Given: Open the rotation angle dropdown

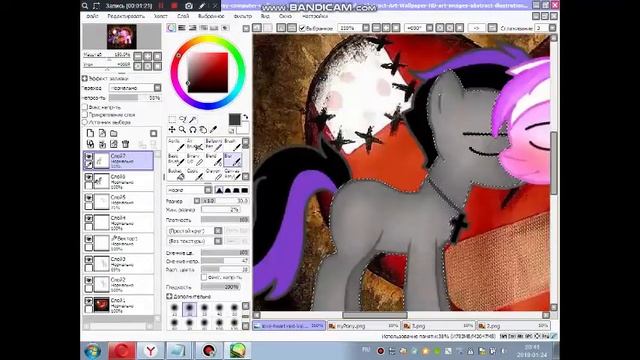Looking at the screenshot, I should point(429,28).
